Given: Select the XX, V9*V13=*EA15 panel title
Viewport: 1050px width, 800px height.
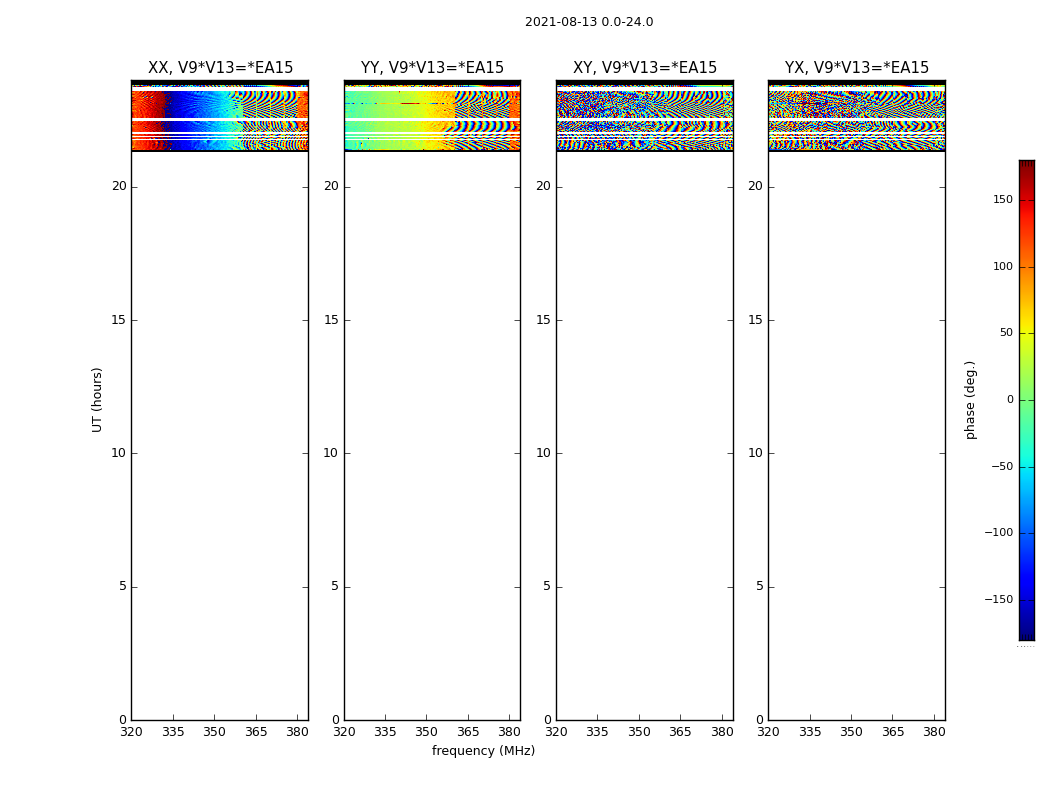Looking at the screenshot, I should point(220,68).
